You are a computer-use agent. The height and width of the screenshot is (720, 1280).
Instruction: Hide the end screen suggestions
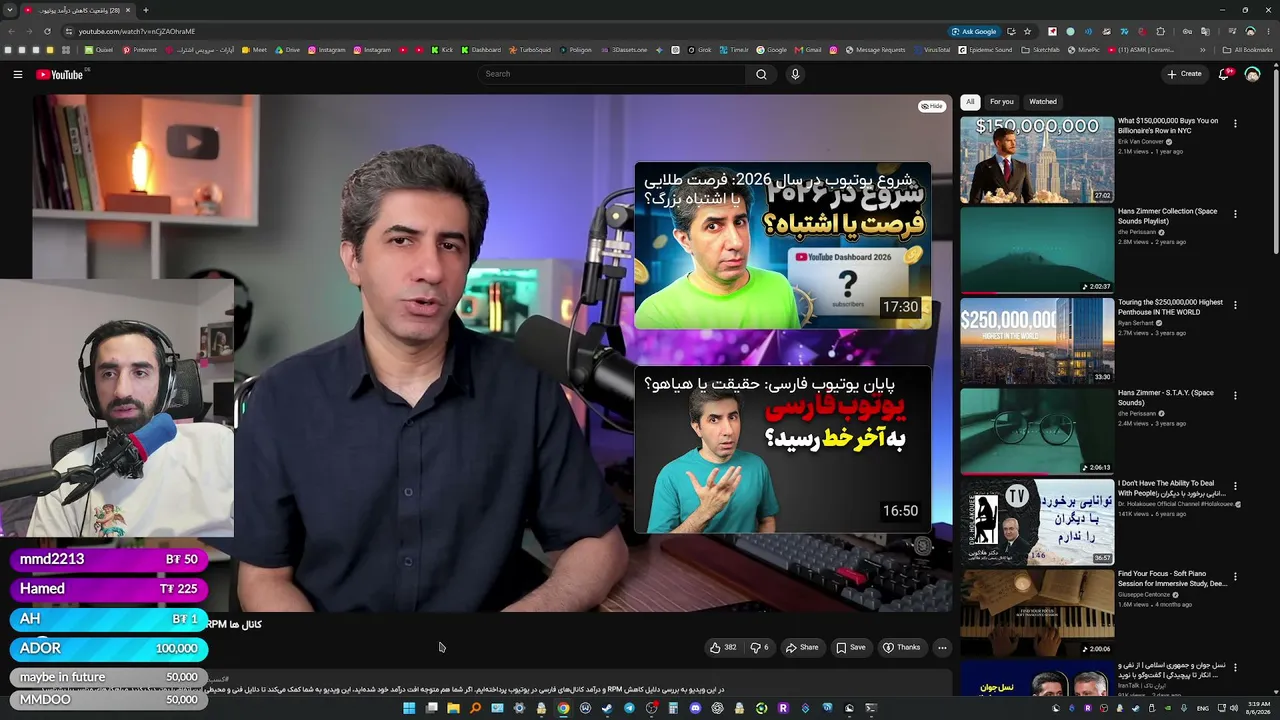tap(932, 106)
